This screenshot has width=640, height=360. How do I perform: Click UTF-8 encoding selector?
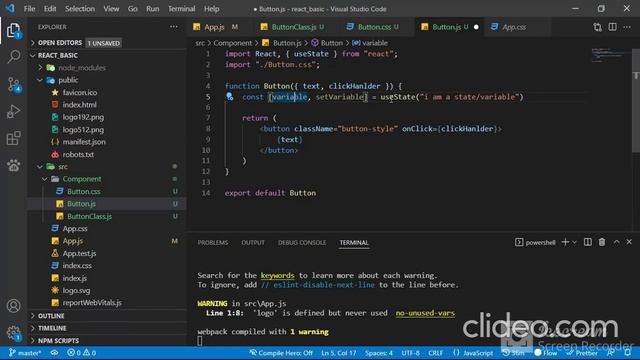pyautogui.click(x=410, y=353)
